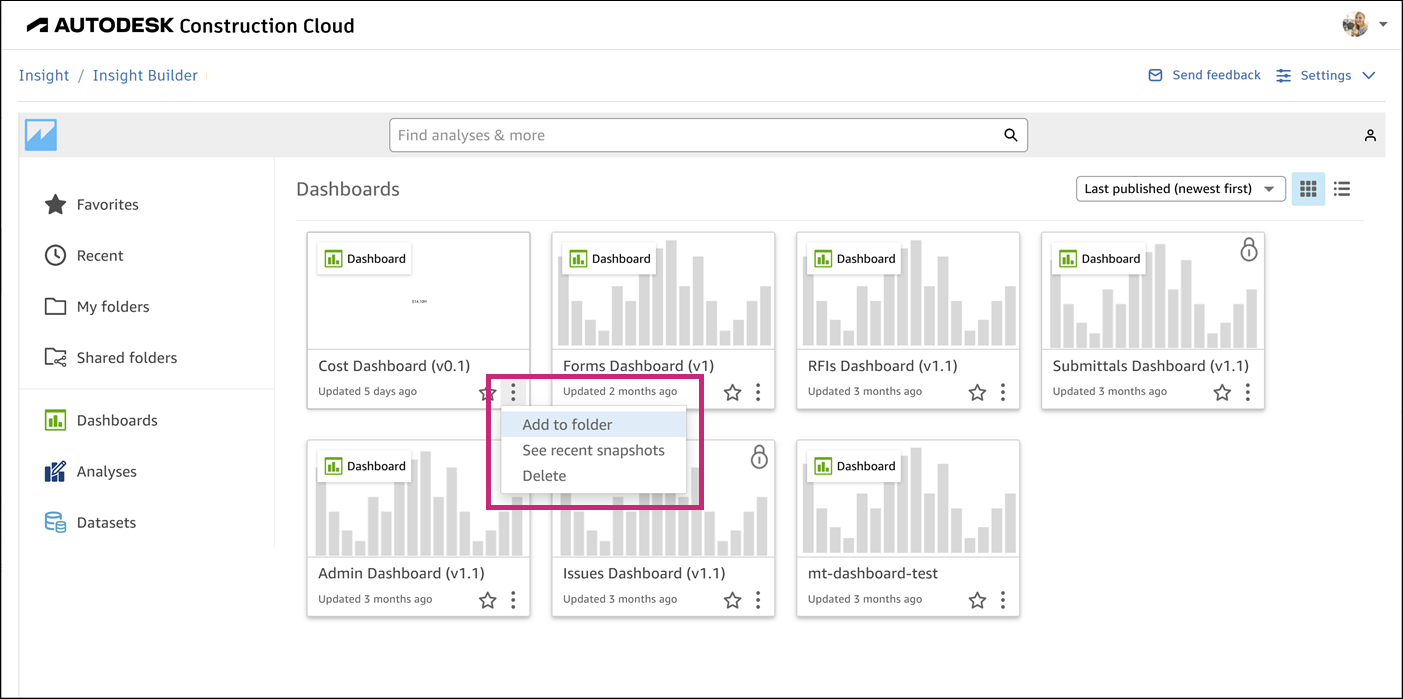Choose Delete from the context menu
This screenshot has width=1403, height=699.
coord(544,476)
